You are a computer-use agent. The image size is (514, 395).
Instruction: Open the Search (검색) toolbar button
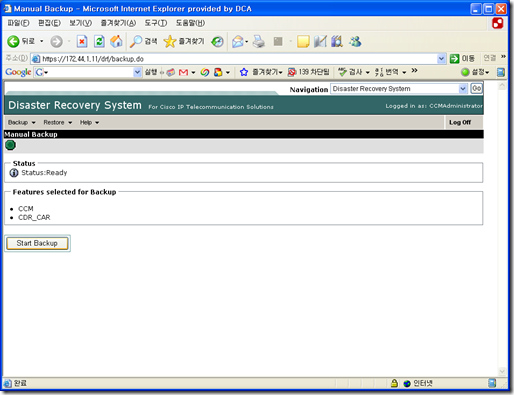[143, 41]
